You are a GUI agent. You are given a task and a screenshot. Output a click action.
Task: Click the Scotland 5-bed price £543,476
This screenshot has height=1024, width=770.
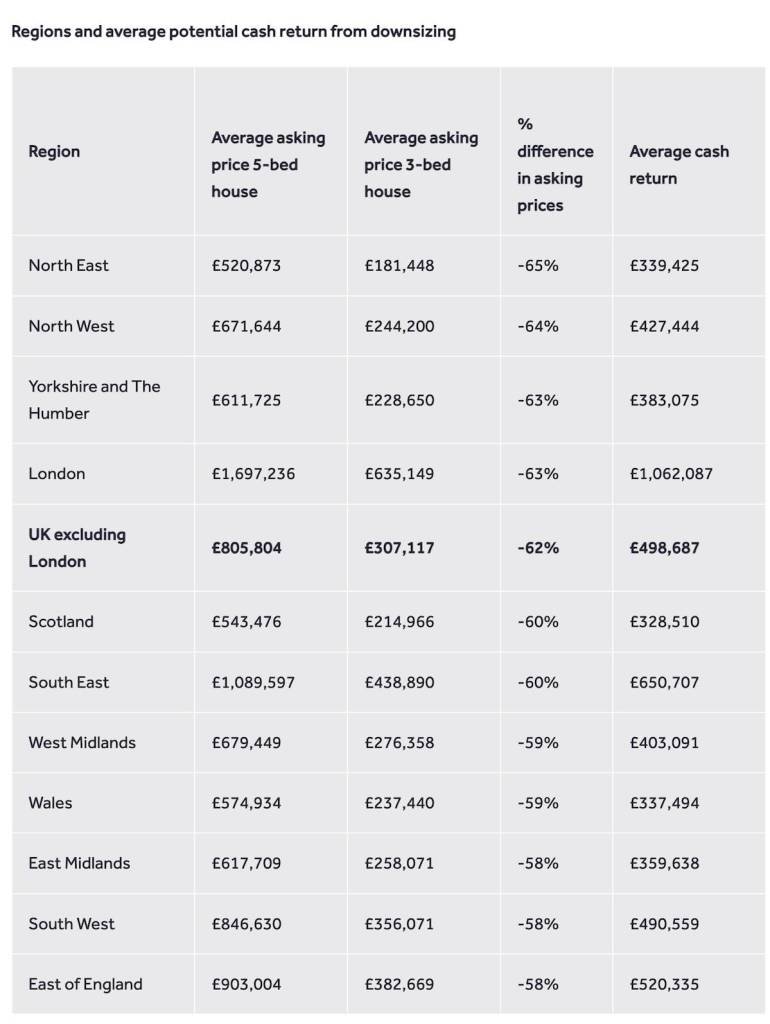pyautogui.click(x=246, y=621)
